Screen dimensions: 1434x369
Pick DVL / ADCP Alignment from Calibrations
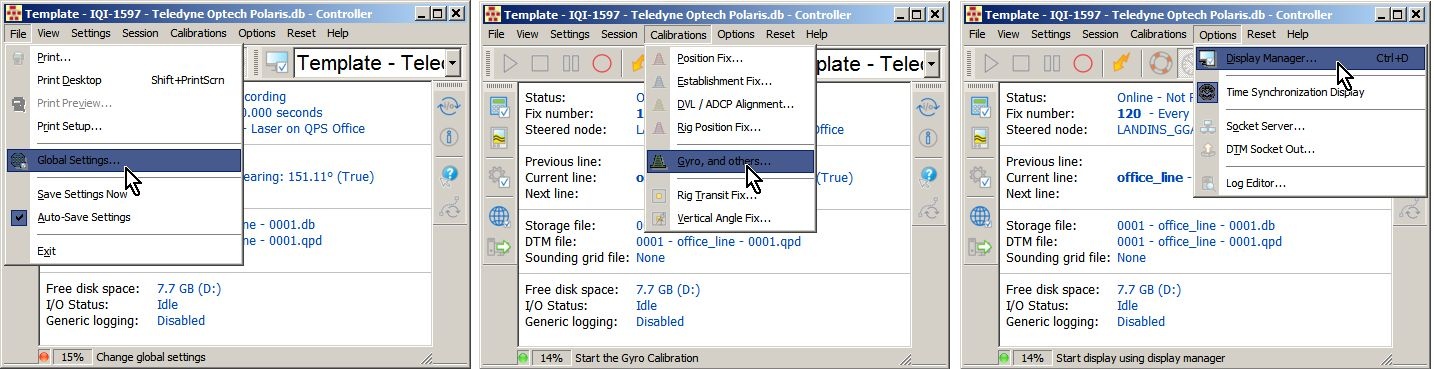pos(735,104)
